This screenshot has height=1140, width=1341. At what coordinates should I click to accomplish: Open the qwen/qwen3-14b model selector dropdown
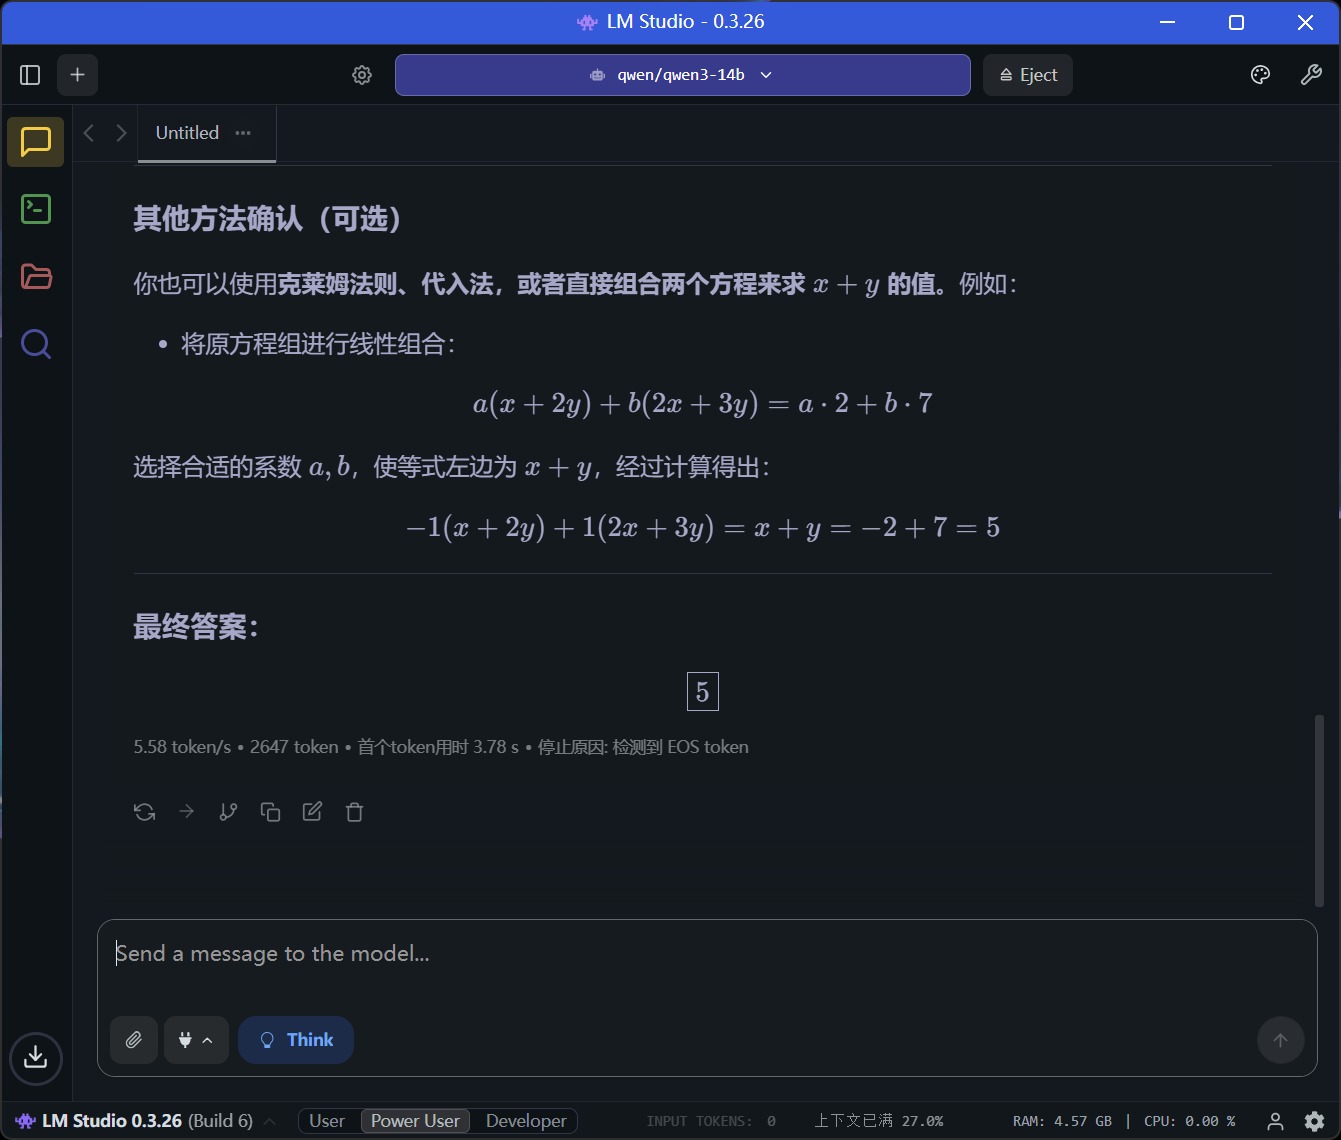[x=682, y=75]
